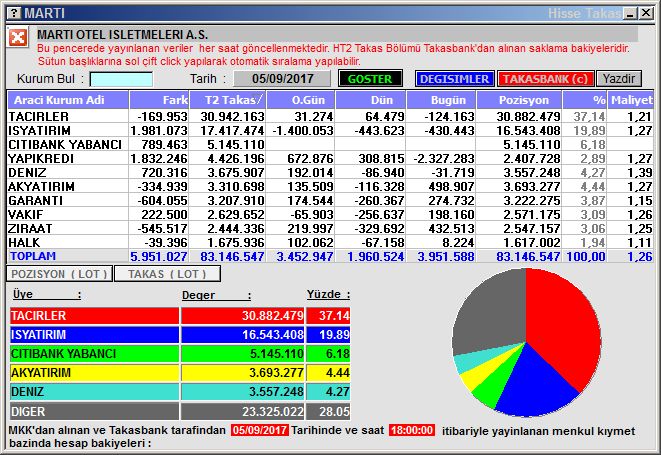
Task: Sort by Bugün column header
Action: pos(441,100)
